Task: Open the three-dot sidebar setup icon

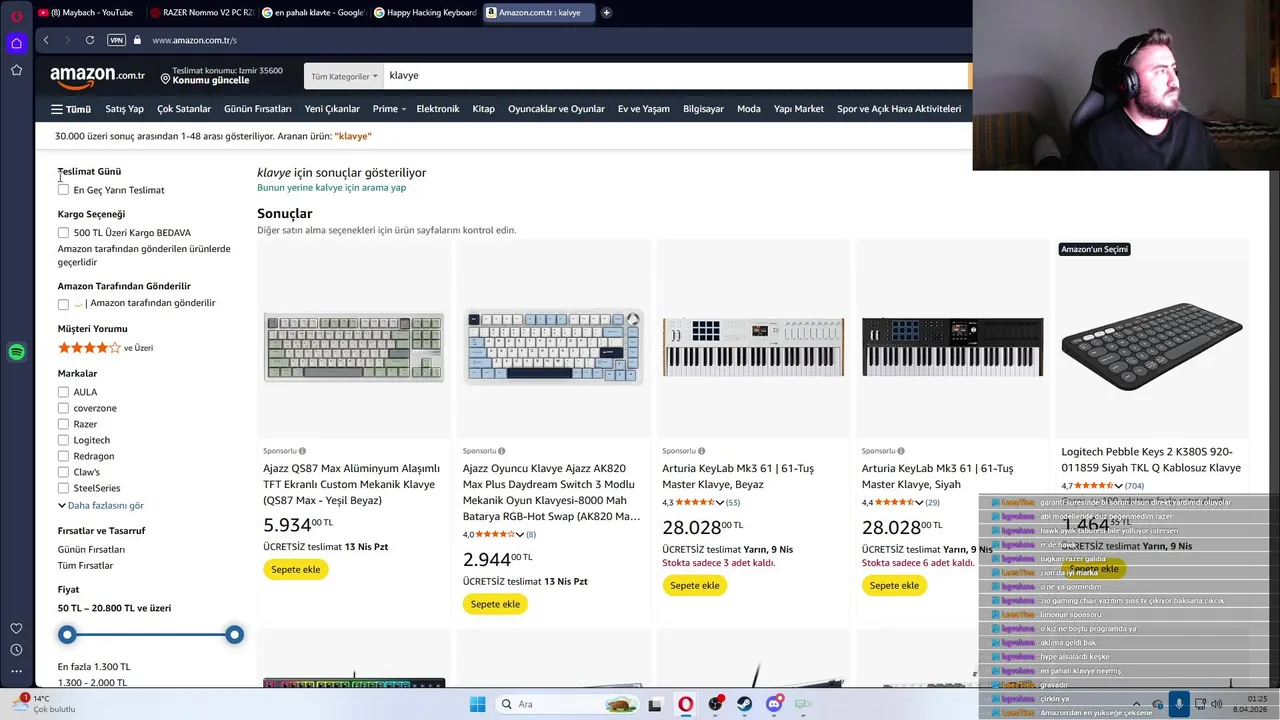Action: (x=16, y=671)
